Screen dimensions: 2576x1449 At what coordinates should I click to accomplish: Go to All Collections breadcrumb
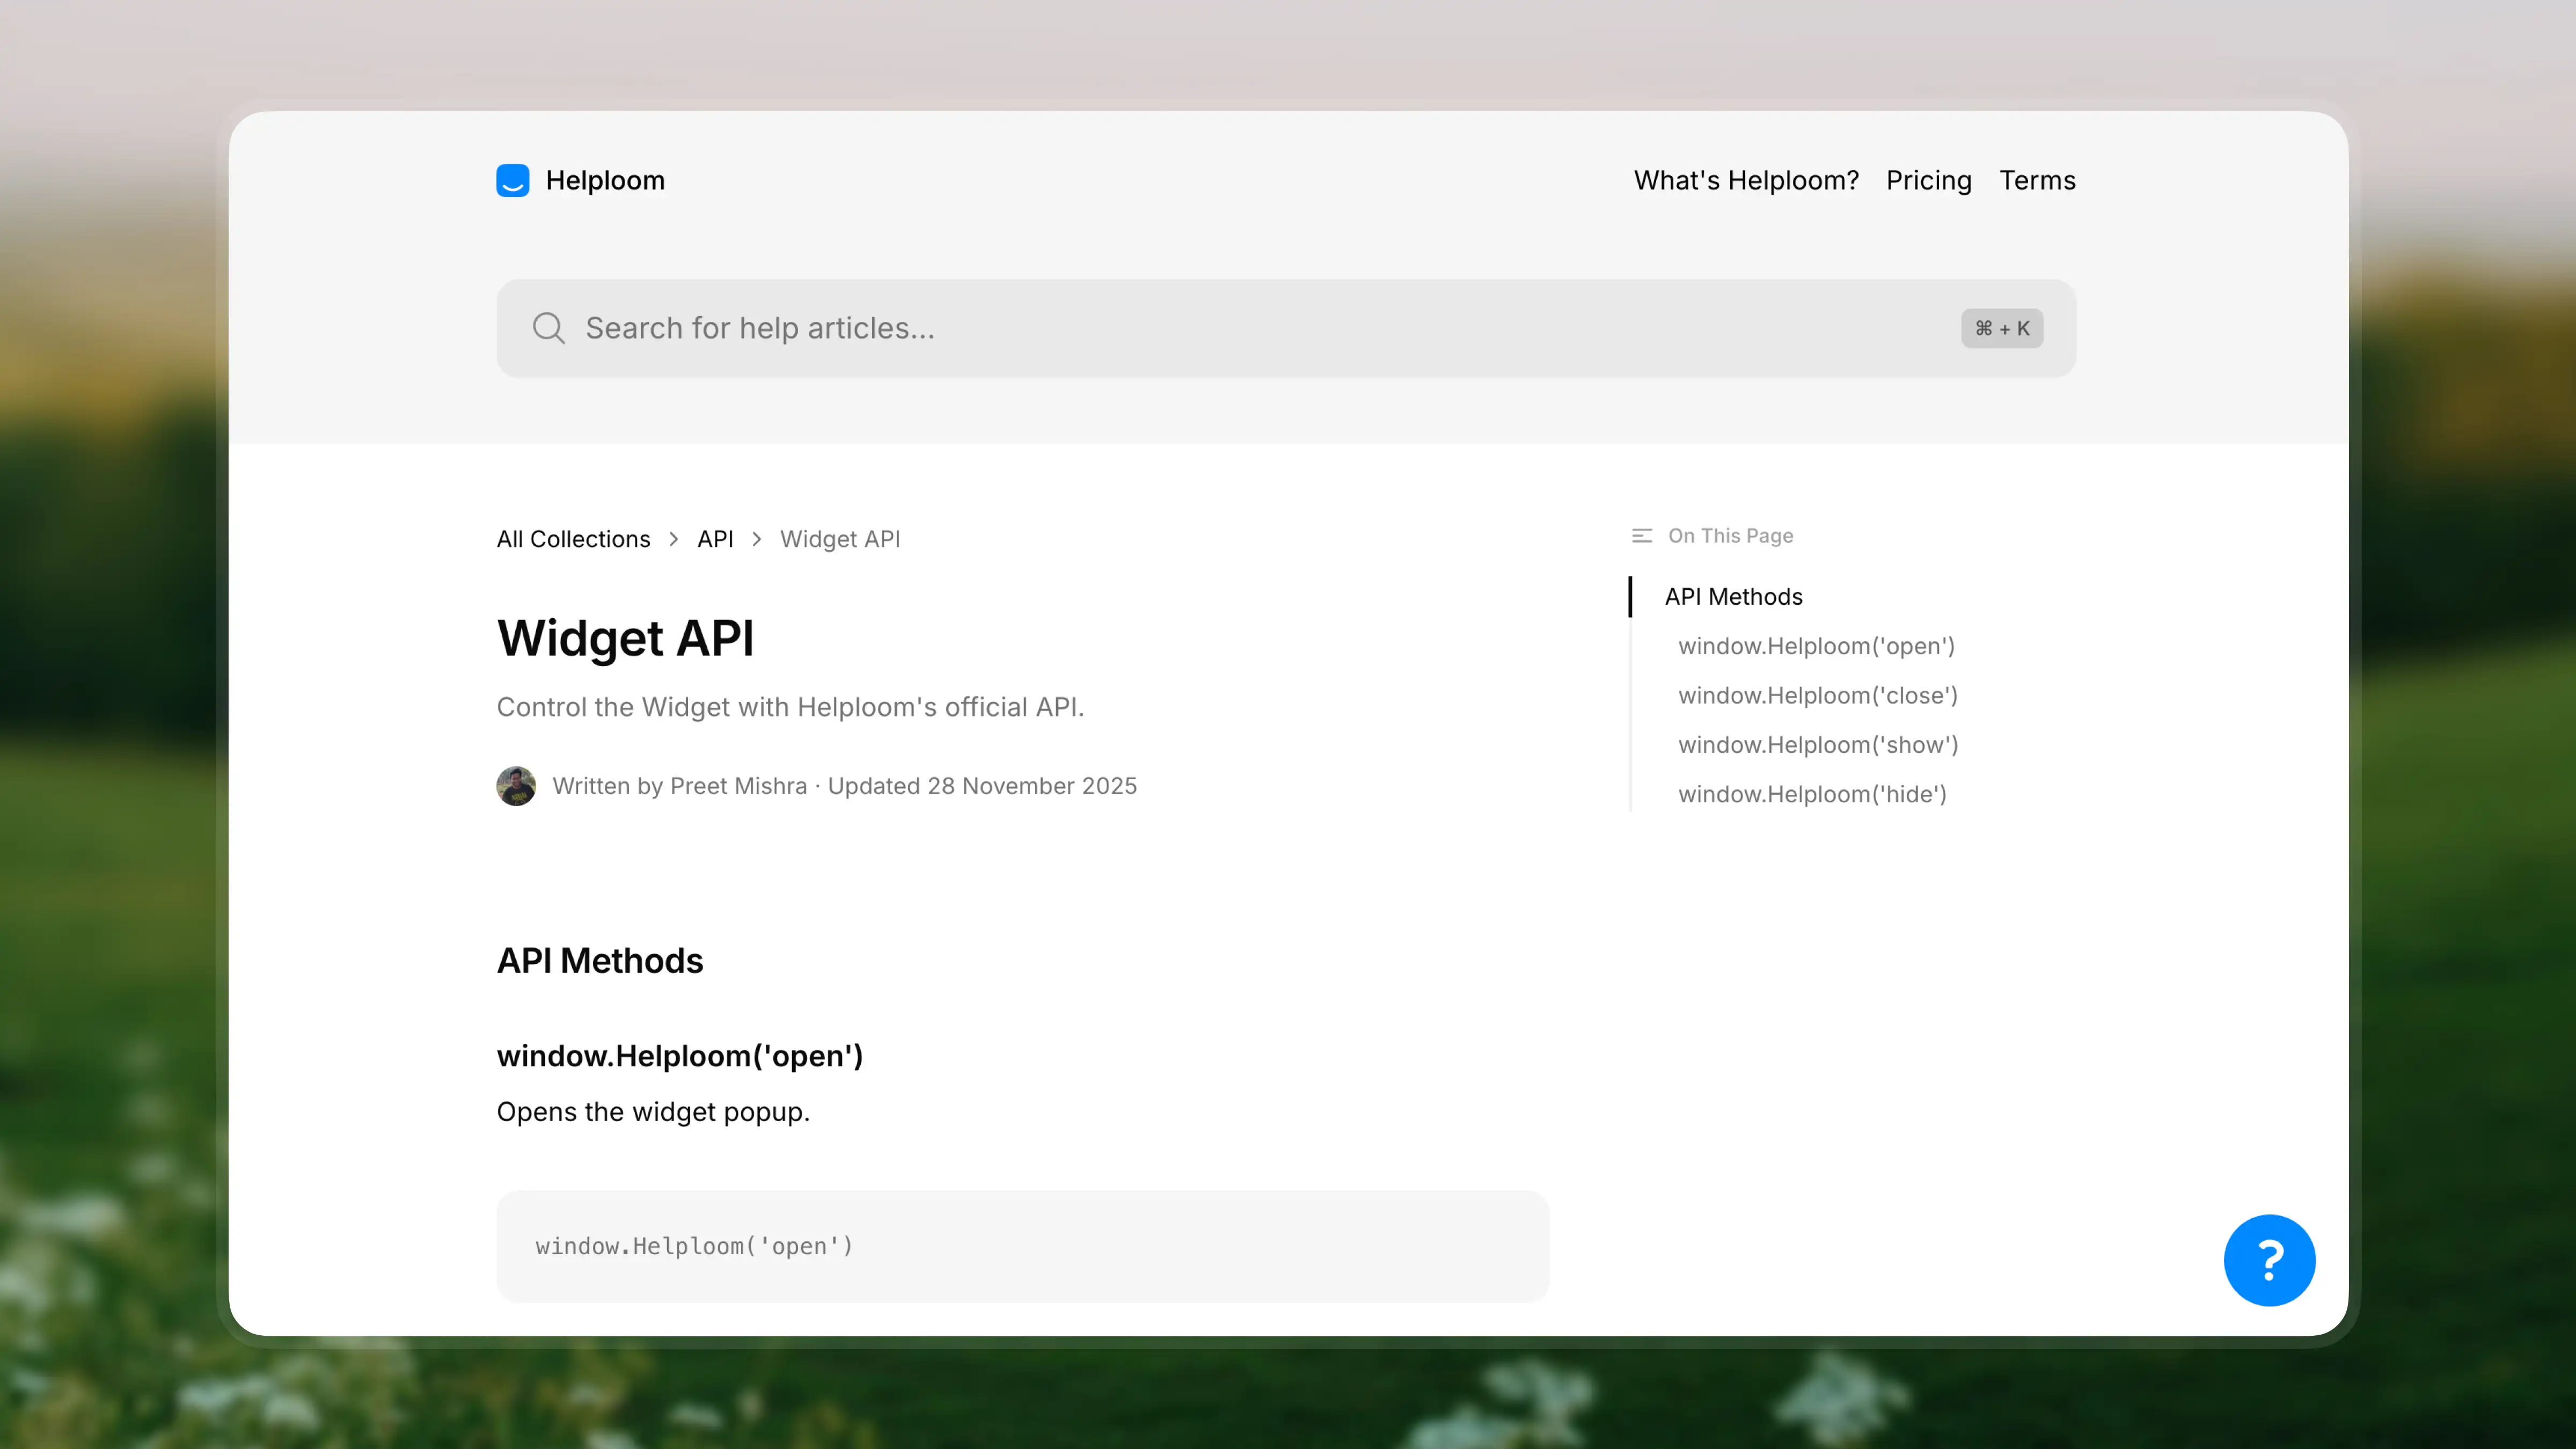[x=573, y=539]
